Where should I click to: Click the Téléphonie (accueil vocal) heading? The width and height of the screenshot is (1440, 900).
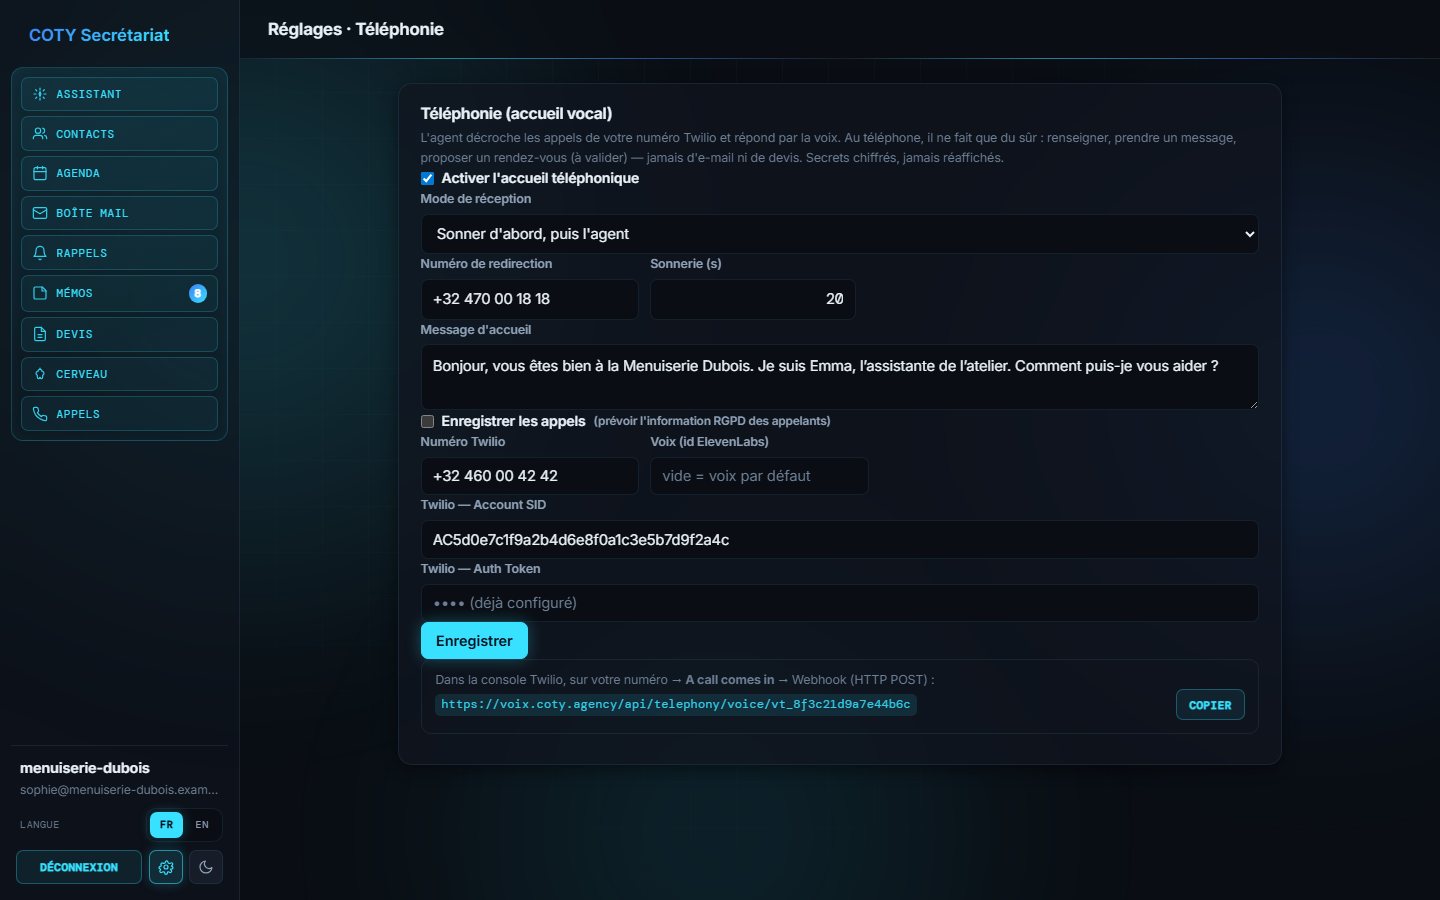(516, 113)
